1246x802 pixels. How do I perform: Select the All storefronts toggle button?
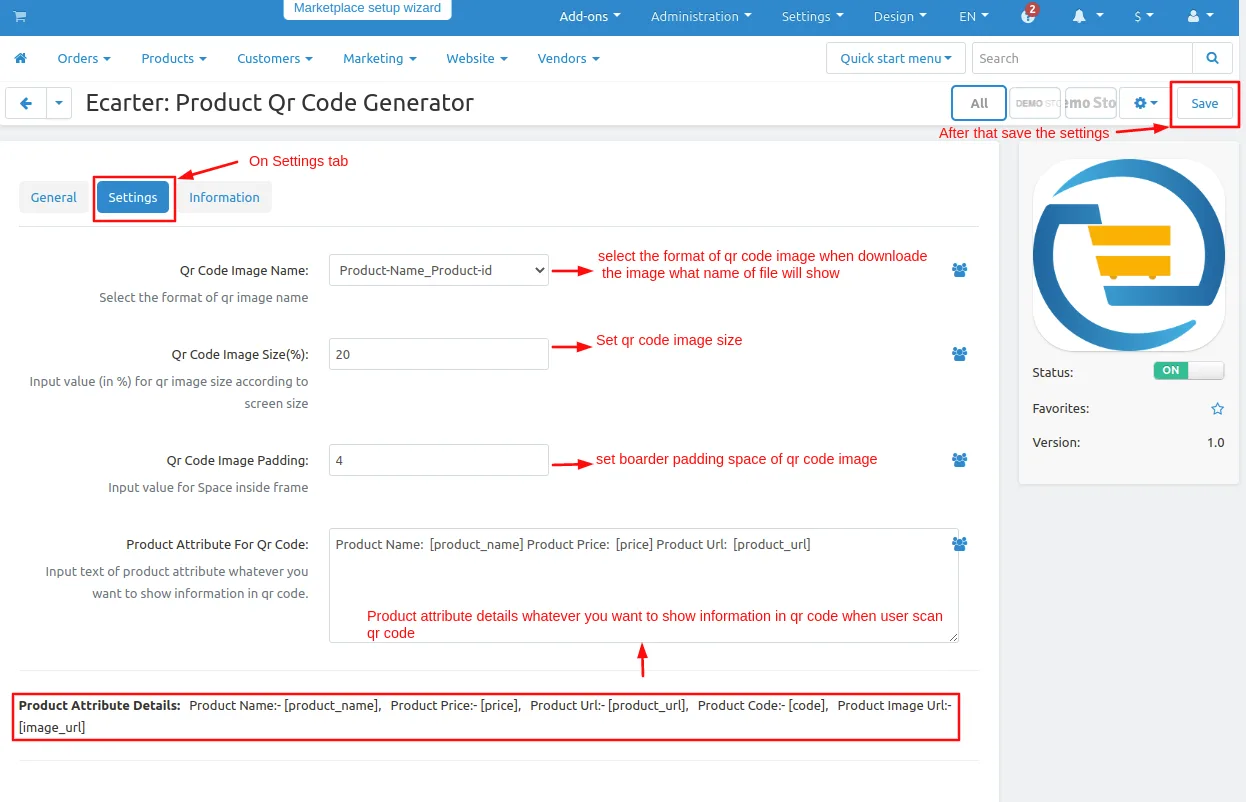tap(979, 103)
